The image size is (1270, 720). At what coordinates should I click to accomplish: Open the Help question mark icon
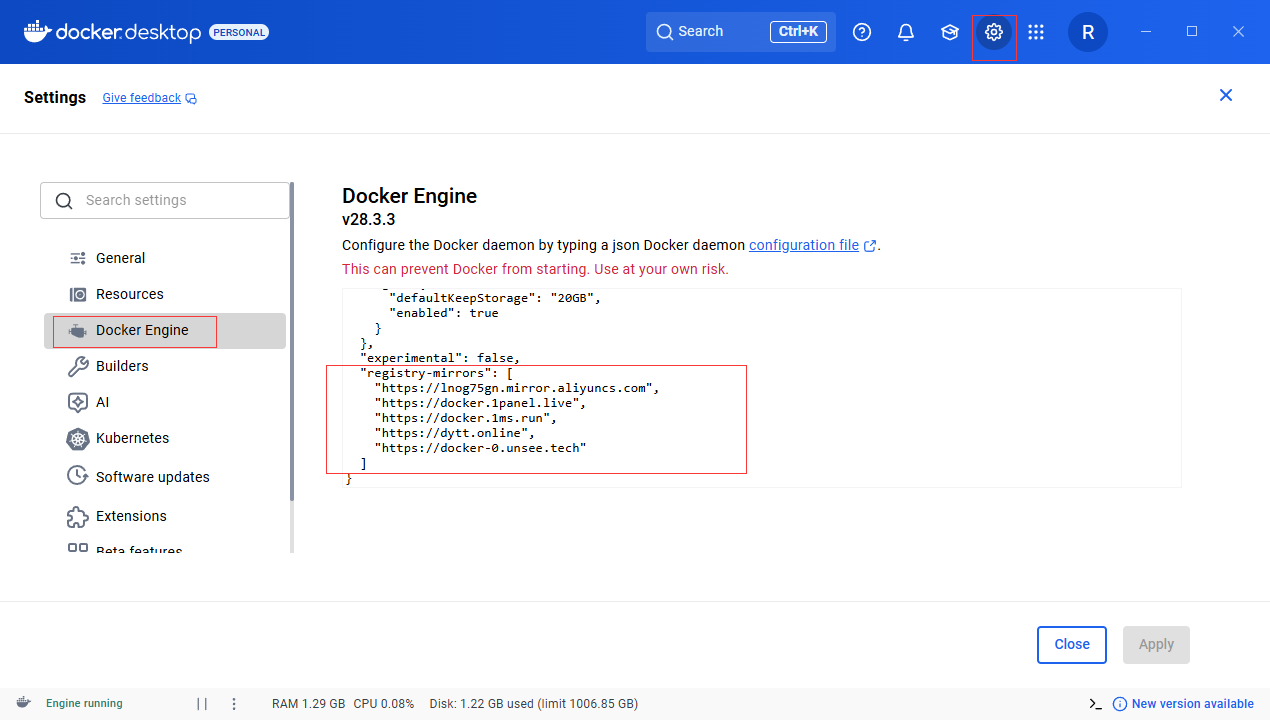point(862,32)
